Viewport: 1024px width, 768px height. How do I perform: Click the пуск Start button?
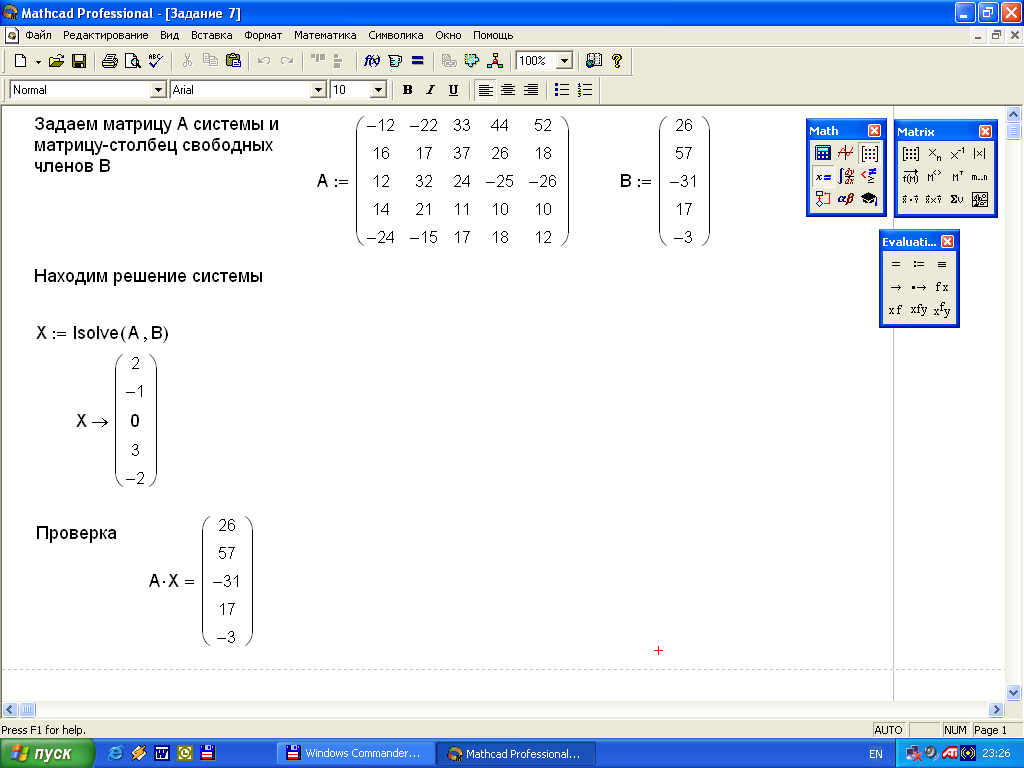point(48,754)
